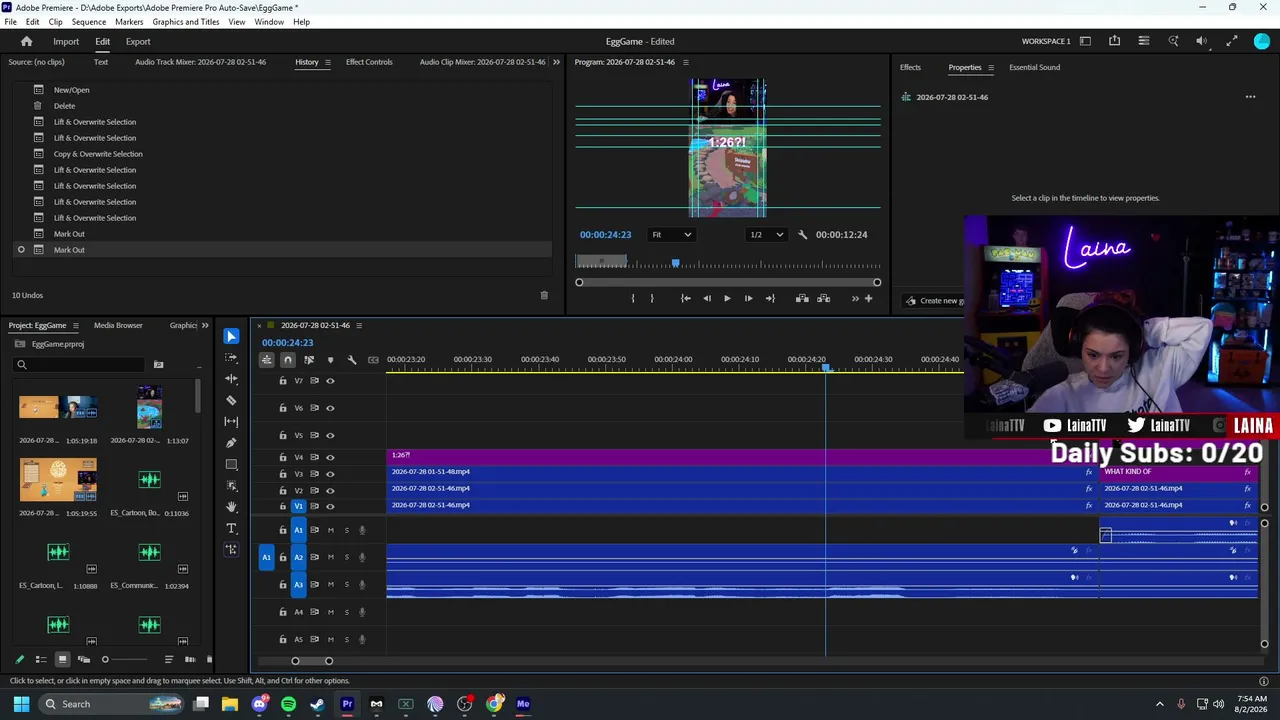Toggle visibility of track V4

point(330,457)
